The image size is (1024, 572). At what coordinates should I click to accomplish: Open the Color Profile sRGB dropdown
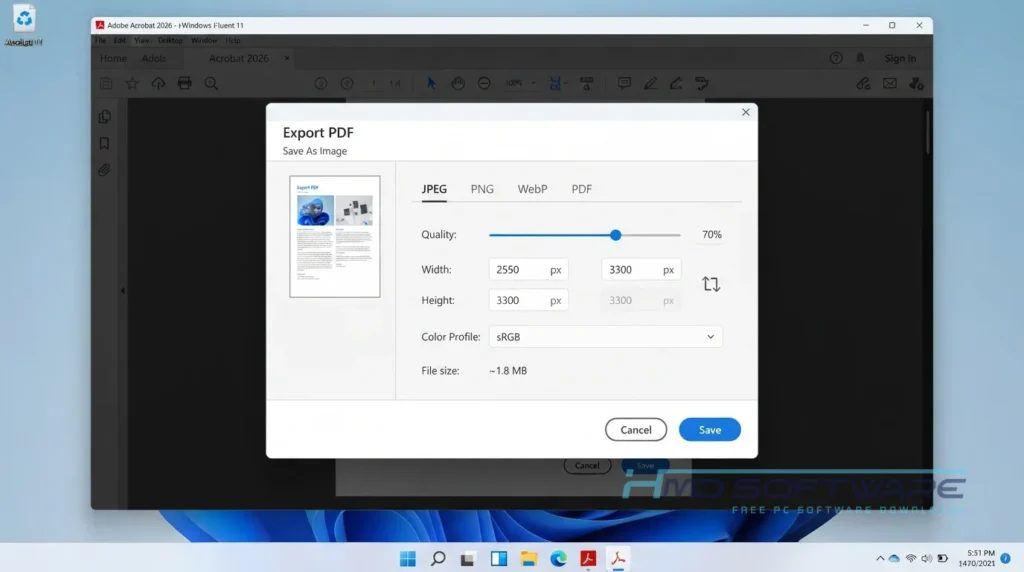pos(605,337)
